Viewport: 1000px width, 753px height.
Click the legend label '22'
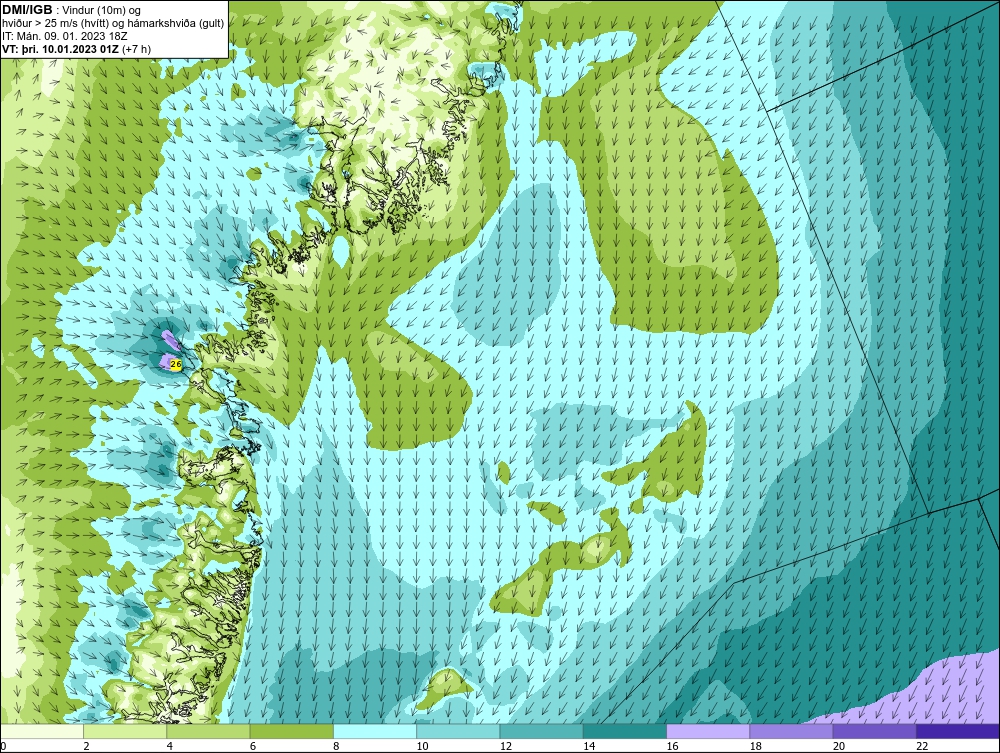[922, 747]
